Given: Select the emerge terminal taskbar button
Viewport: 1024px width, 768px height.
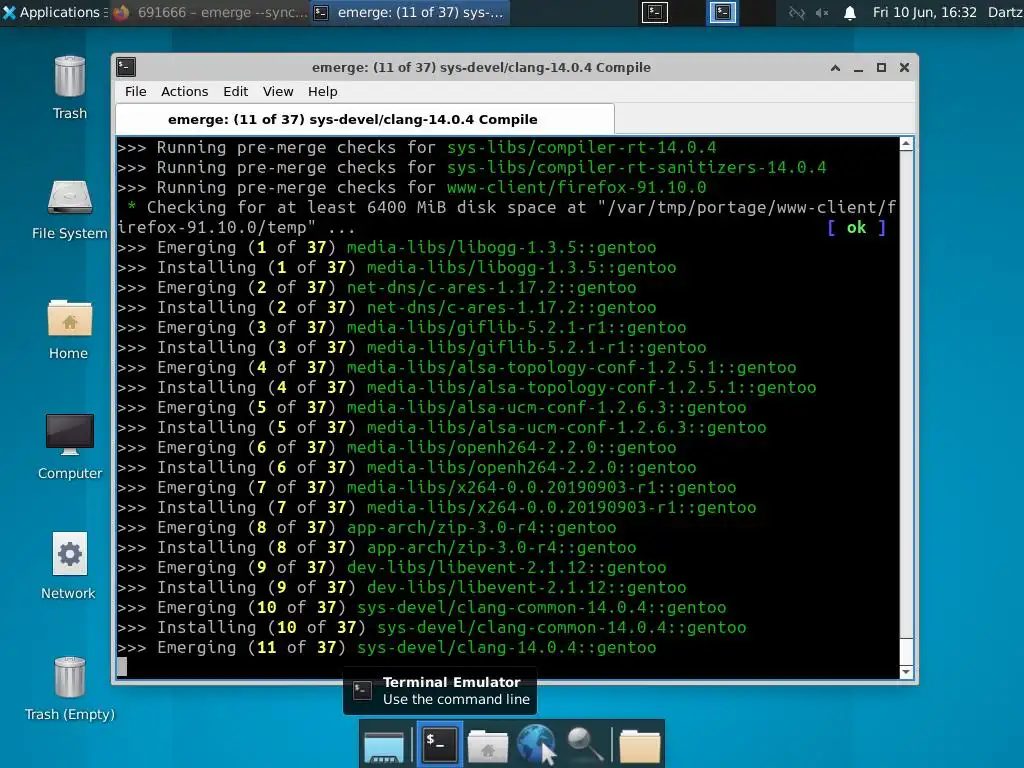Looking at the screenshot, I should [x=410, y=12].
